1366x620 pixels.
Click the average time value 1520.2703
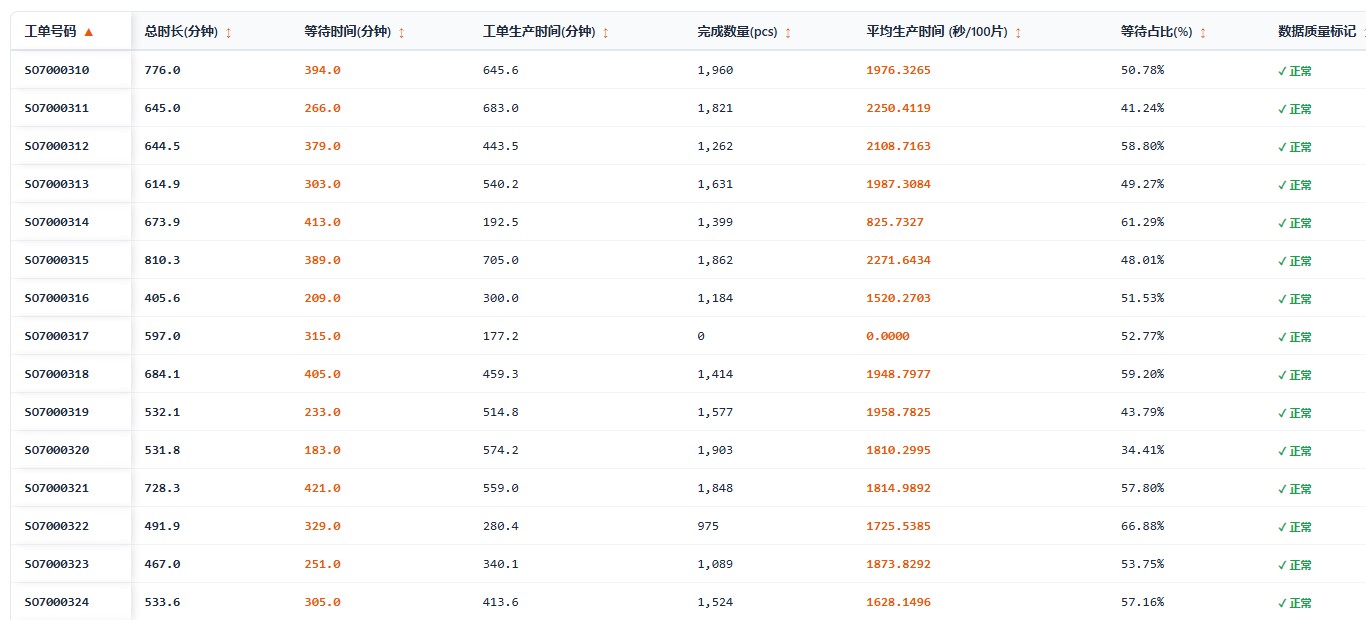point(899,298)
